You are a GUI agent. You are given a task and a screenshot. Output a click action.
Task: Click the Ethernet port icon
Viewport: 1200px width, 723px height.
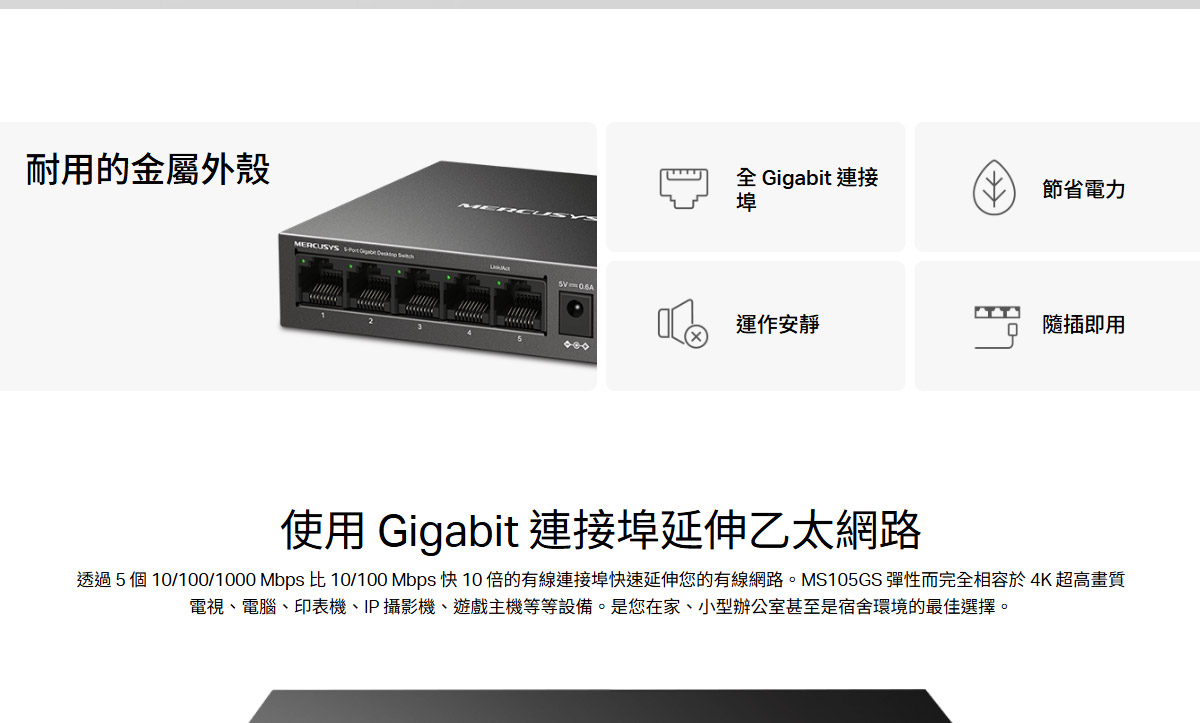pyautogui.click(x=683, y=188)
